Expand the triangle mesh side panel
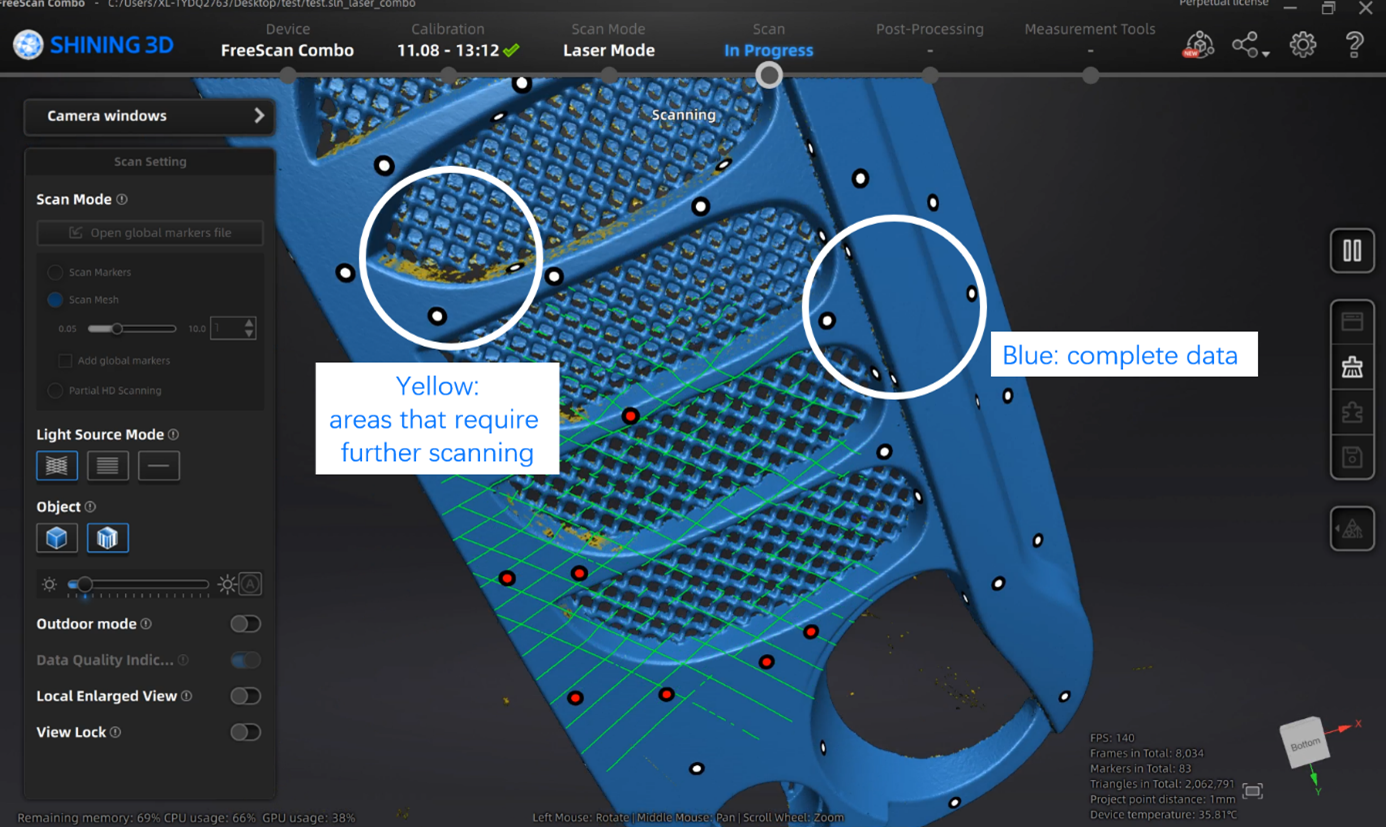 pyautogui.click(x=1352, y=529)
